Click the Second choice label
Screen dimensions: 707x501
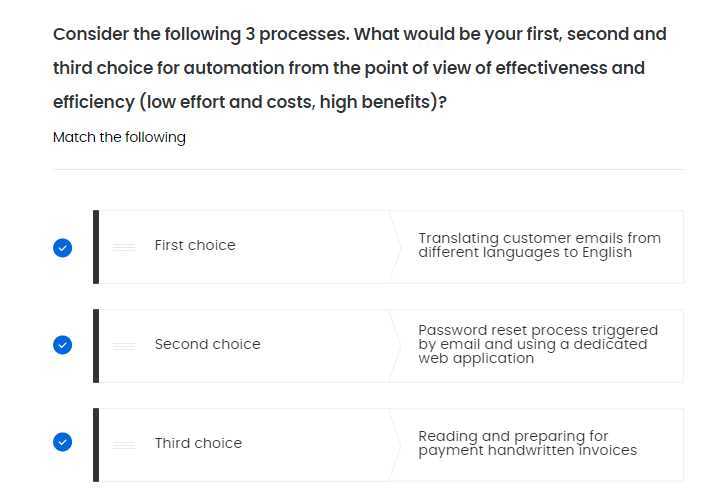207,345
